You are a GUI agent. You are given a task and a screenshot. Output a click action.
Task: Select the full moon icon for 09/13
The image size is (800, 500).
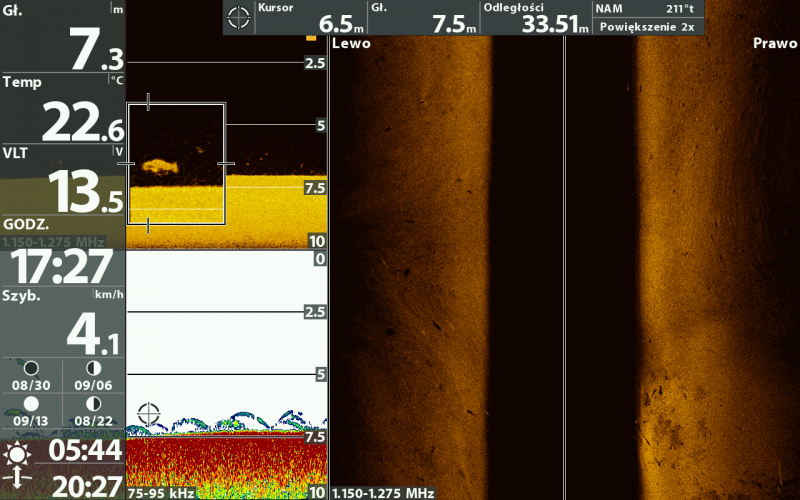pos(31,404)
